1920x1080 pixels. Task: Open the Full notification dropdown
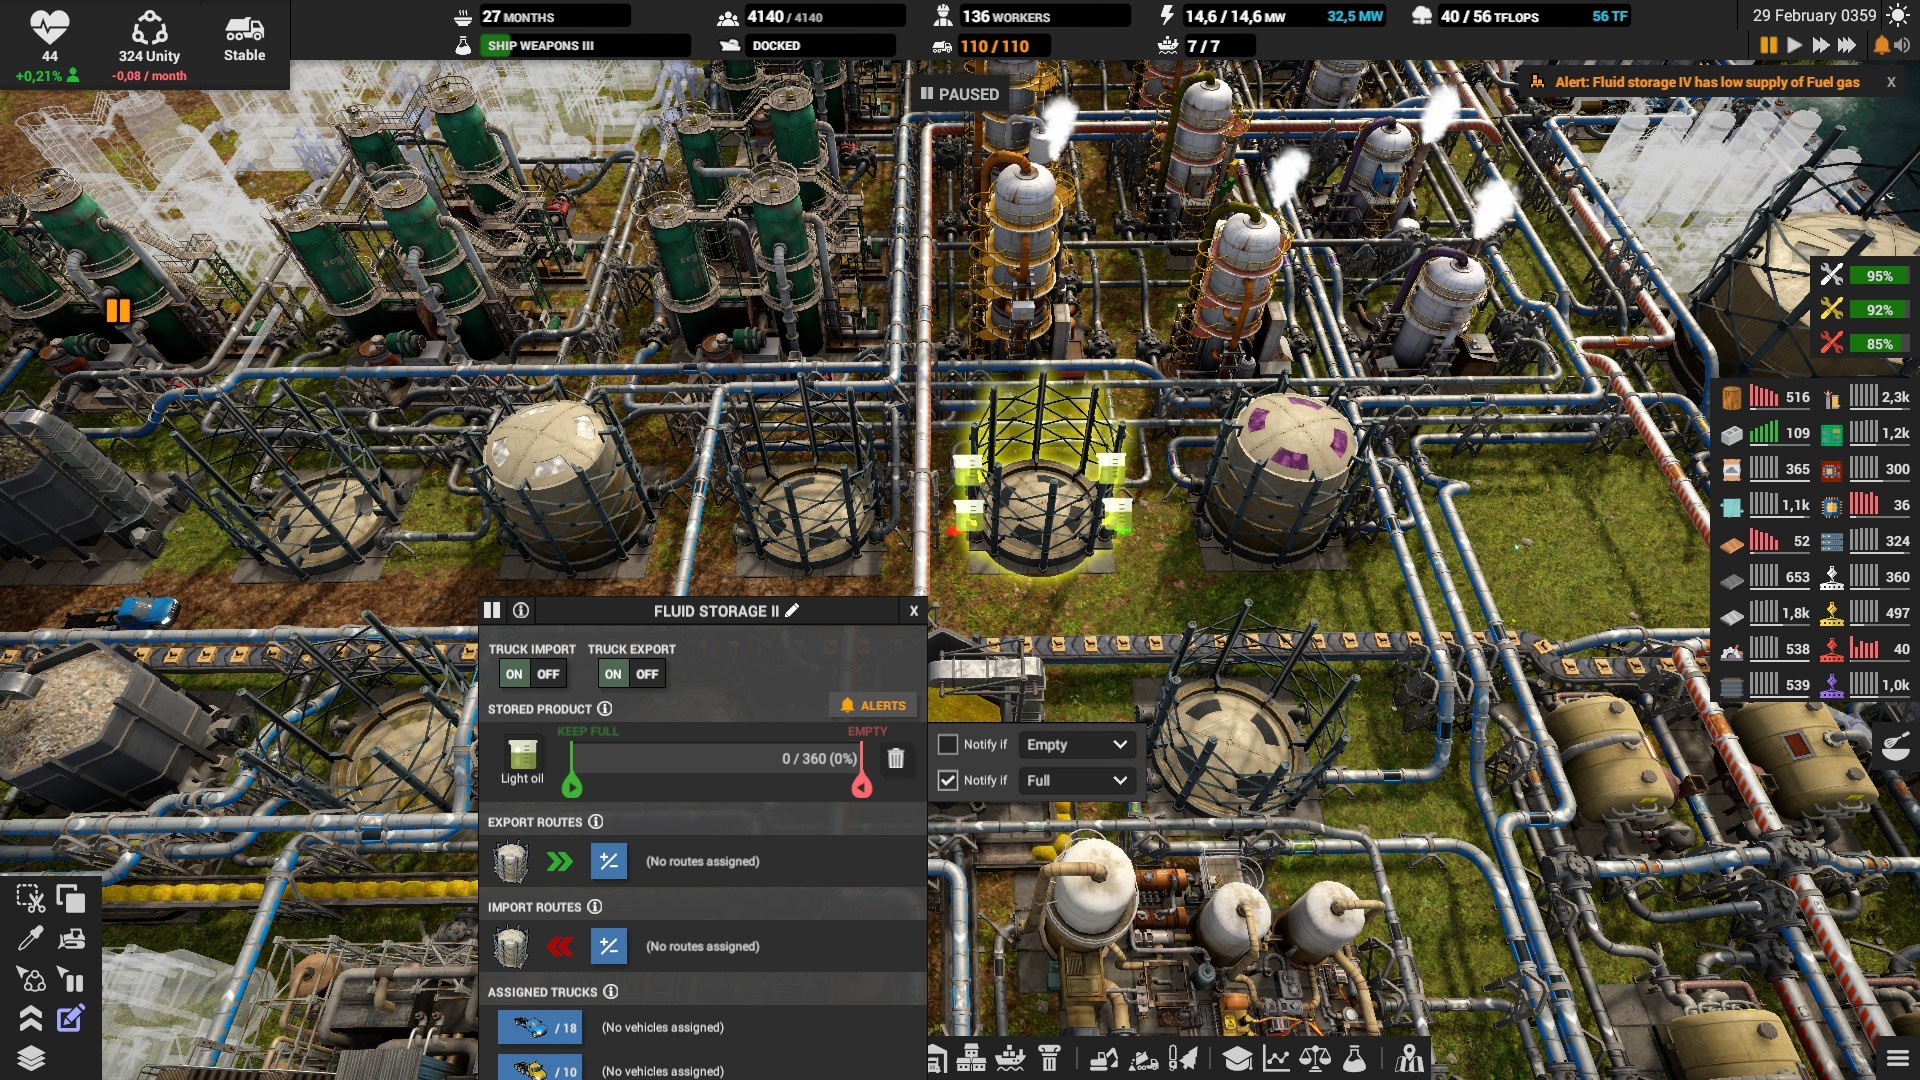(1076, 780)
